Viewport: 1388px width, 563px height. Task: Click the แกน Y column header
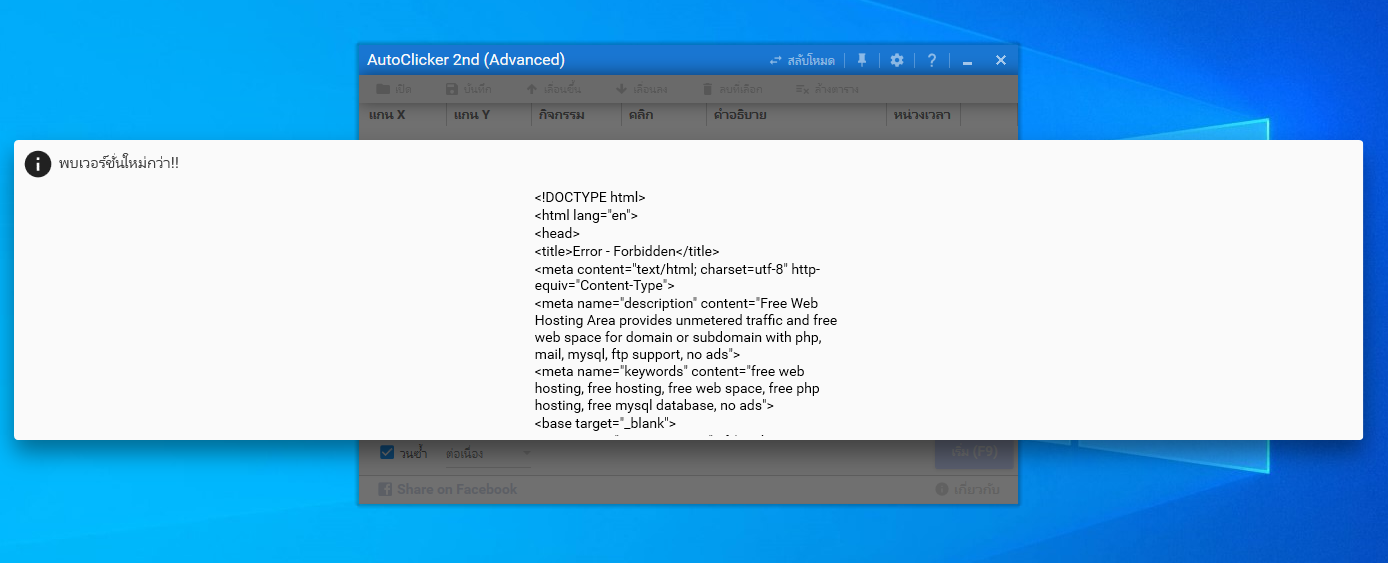[x=489, y=115]
